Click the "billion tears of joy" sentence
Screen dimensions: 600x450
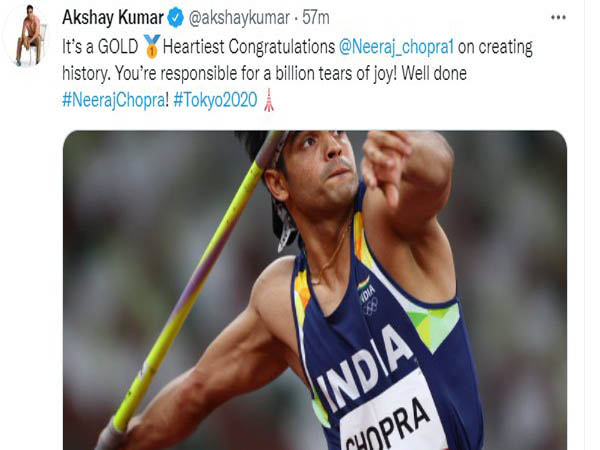(x=264, y=73)
